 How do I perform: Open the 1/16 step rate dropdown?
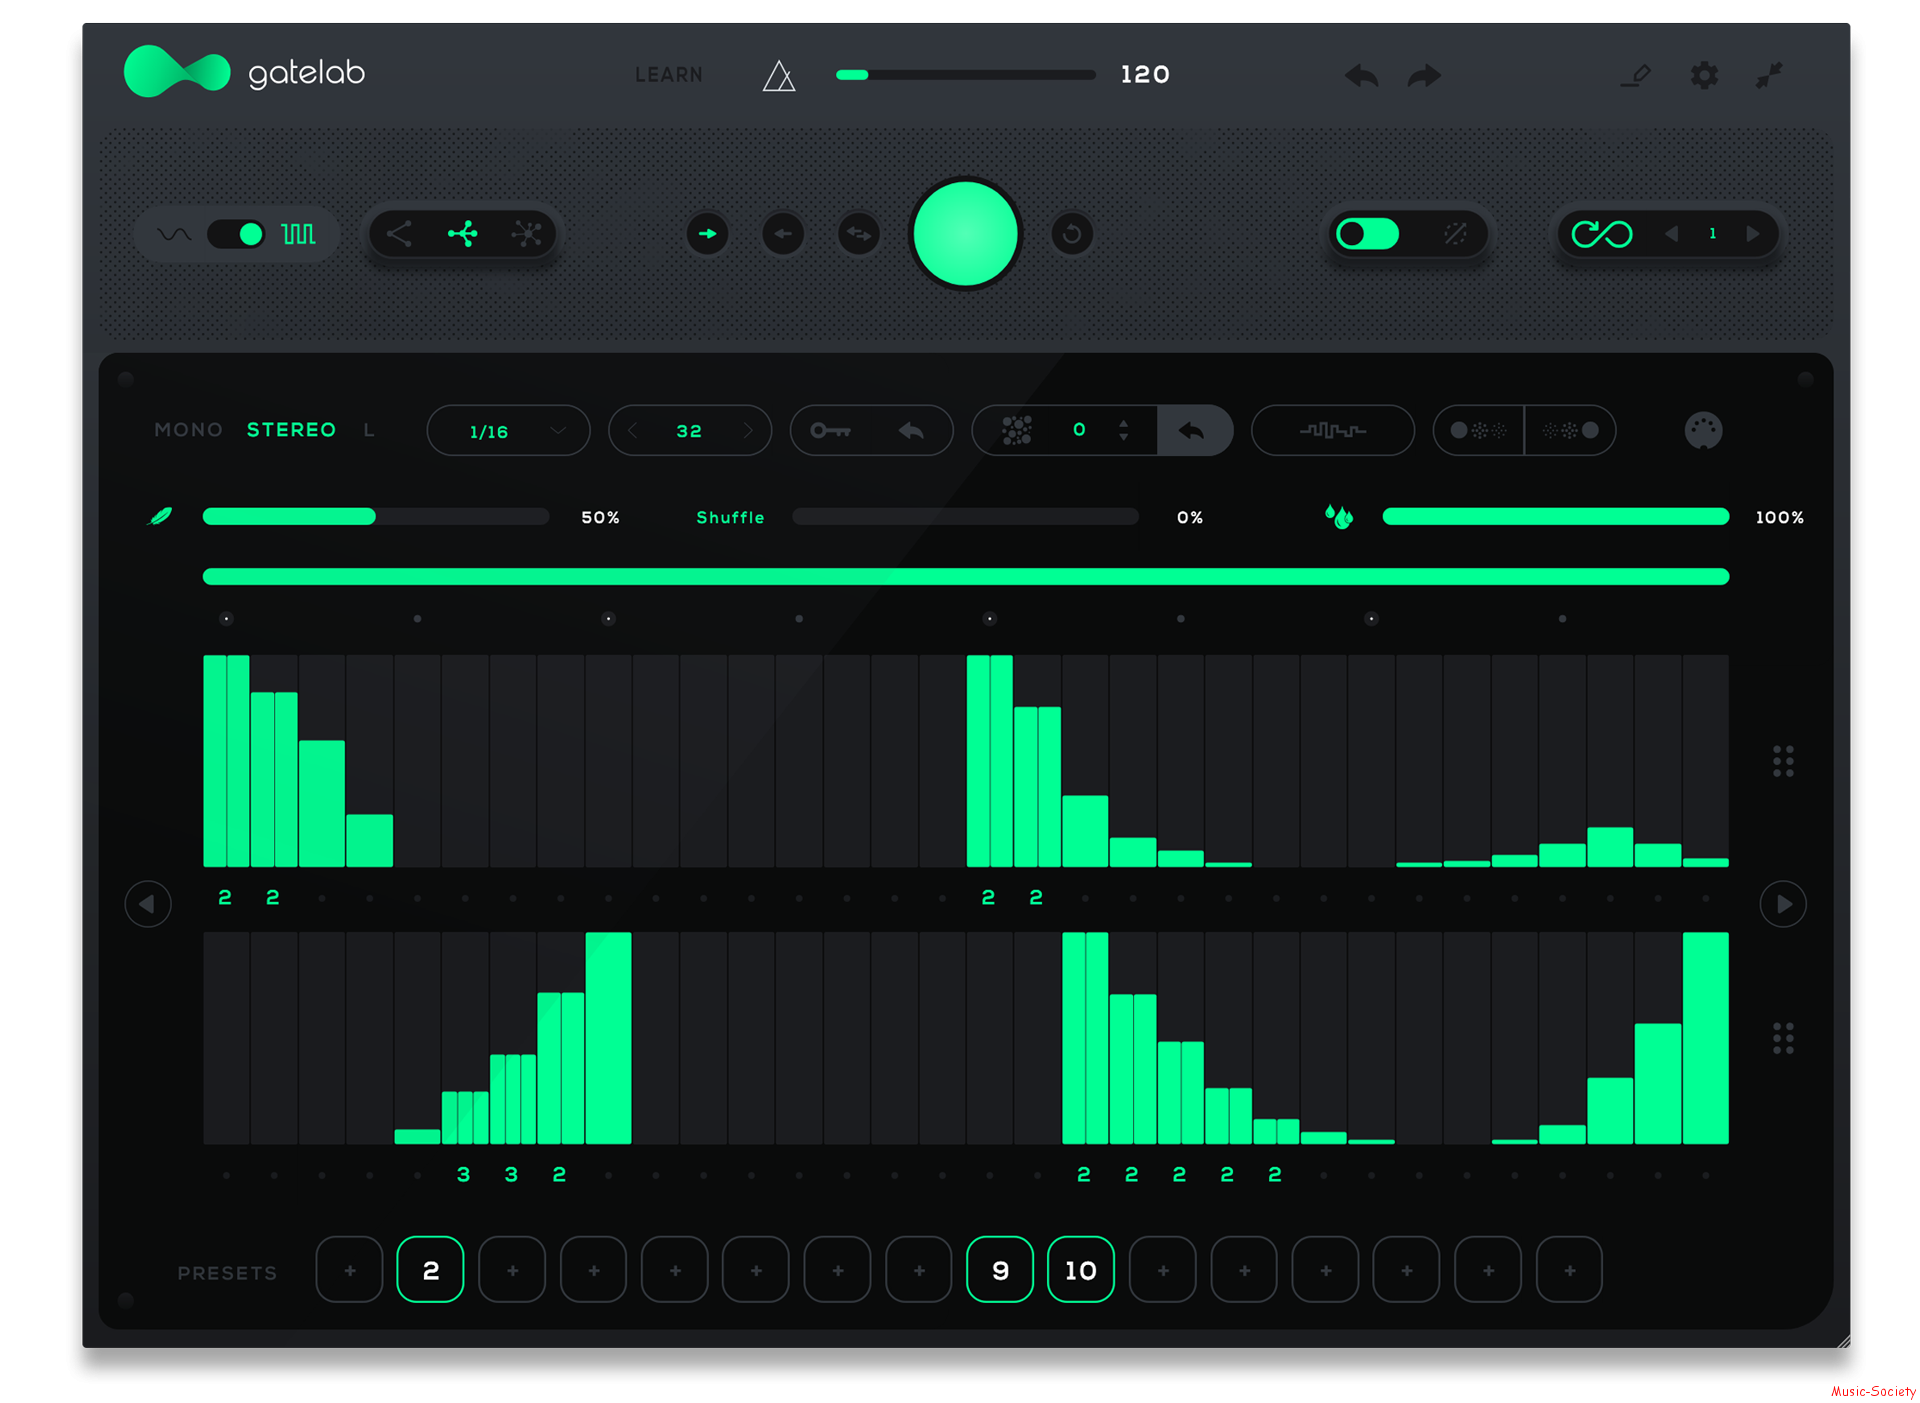point(508,431)
